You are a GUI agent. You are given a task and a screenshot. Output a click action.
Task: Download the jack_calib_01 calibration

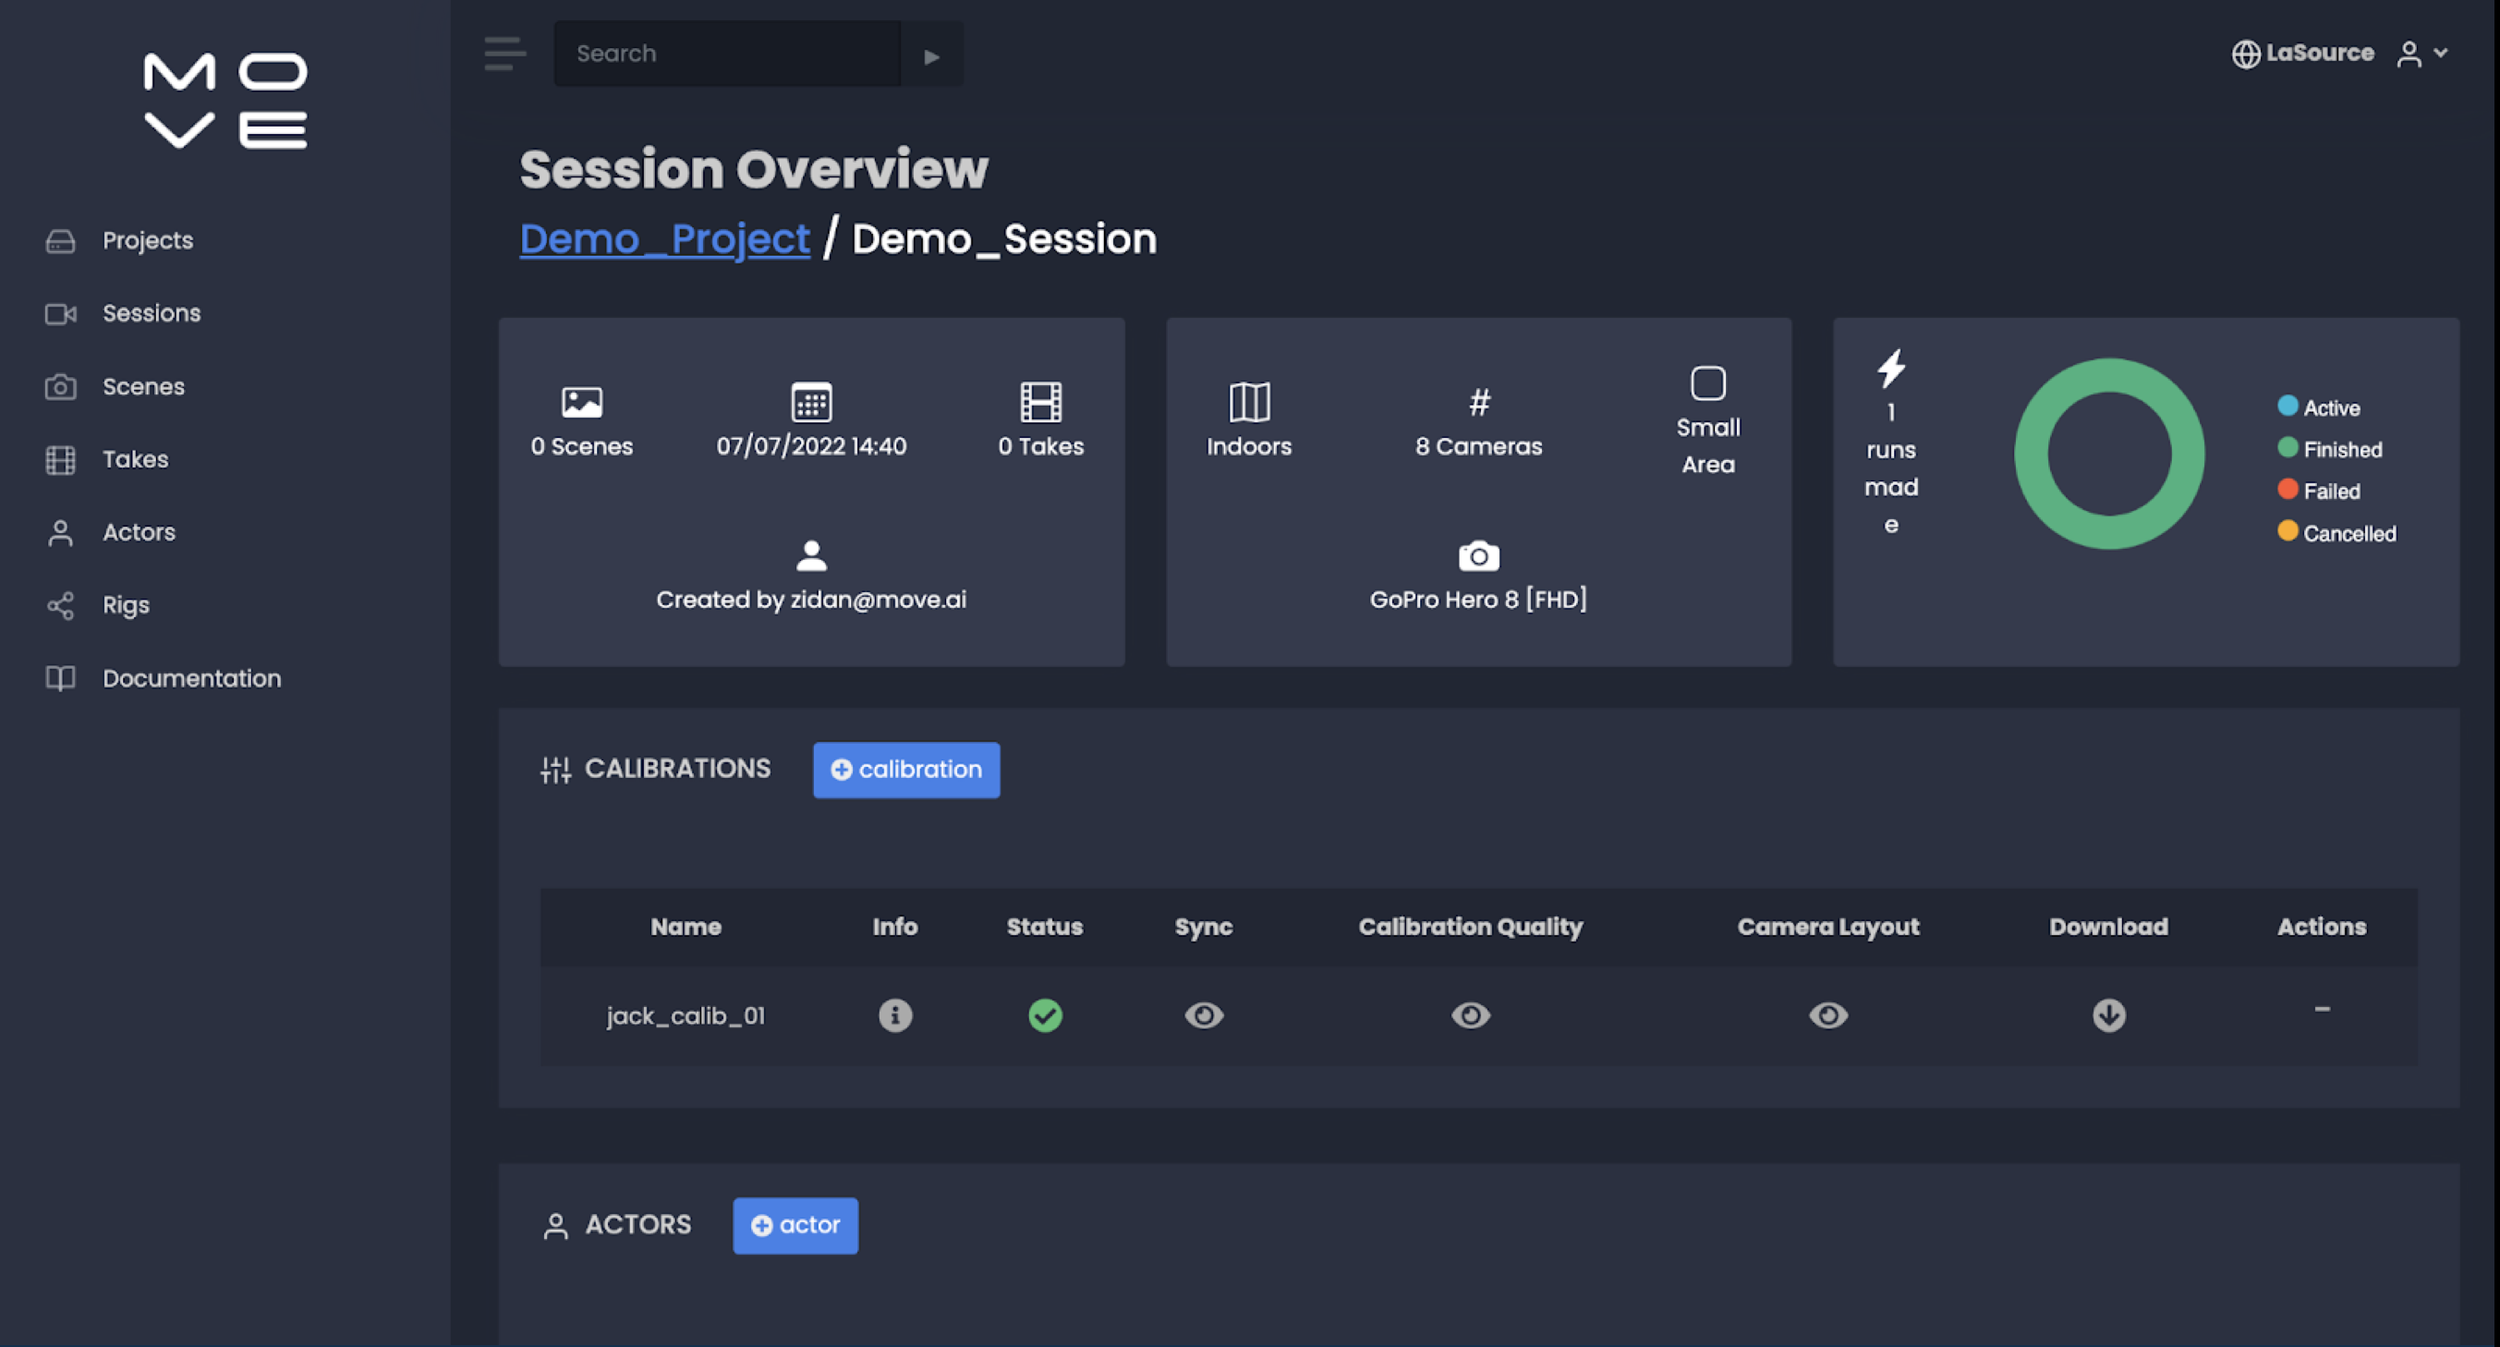[x=2108, y=1015]
